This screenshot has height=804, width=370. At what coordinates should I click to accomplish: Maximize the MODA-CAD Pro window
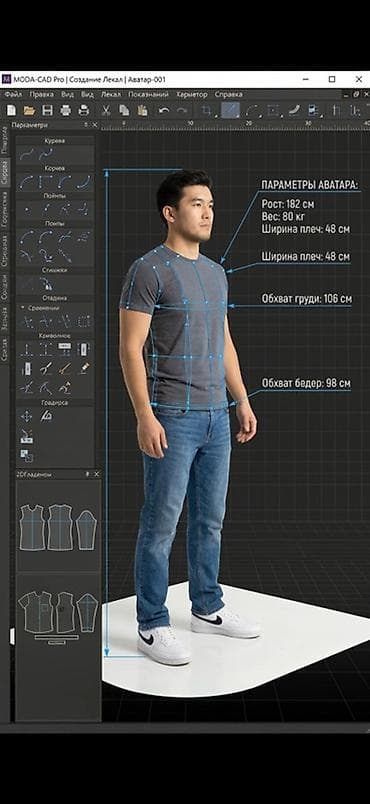tap(332, 79)
